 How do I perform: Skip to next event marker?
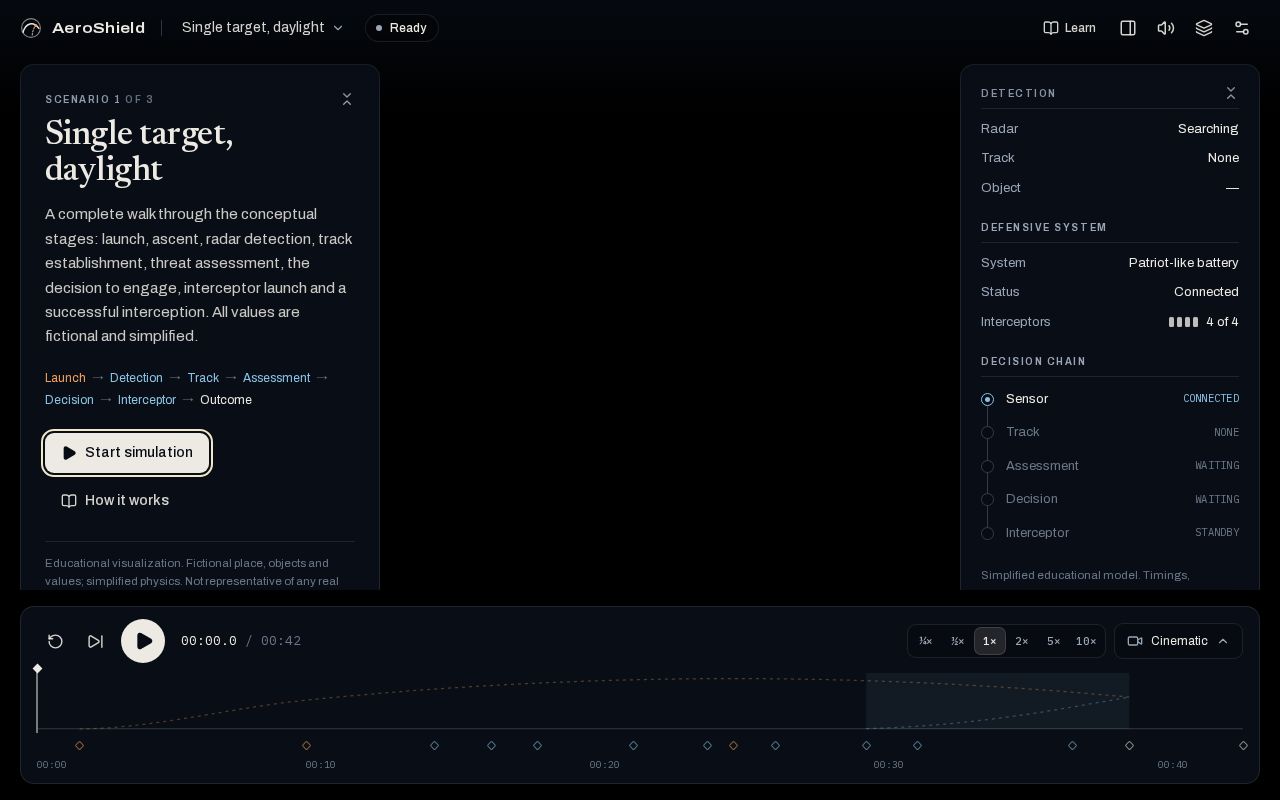tap(96, 641)
